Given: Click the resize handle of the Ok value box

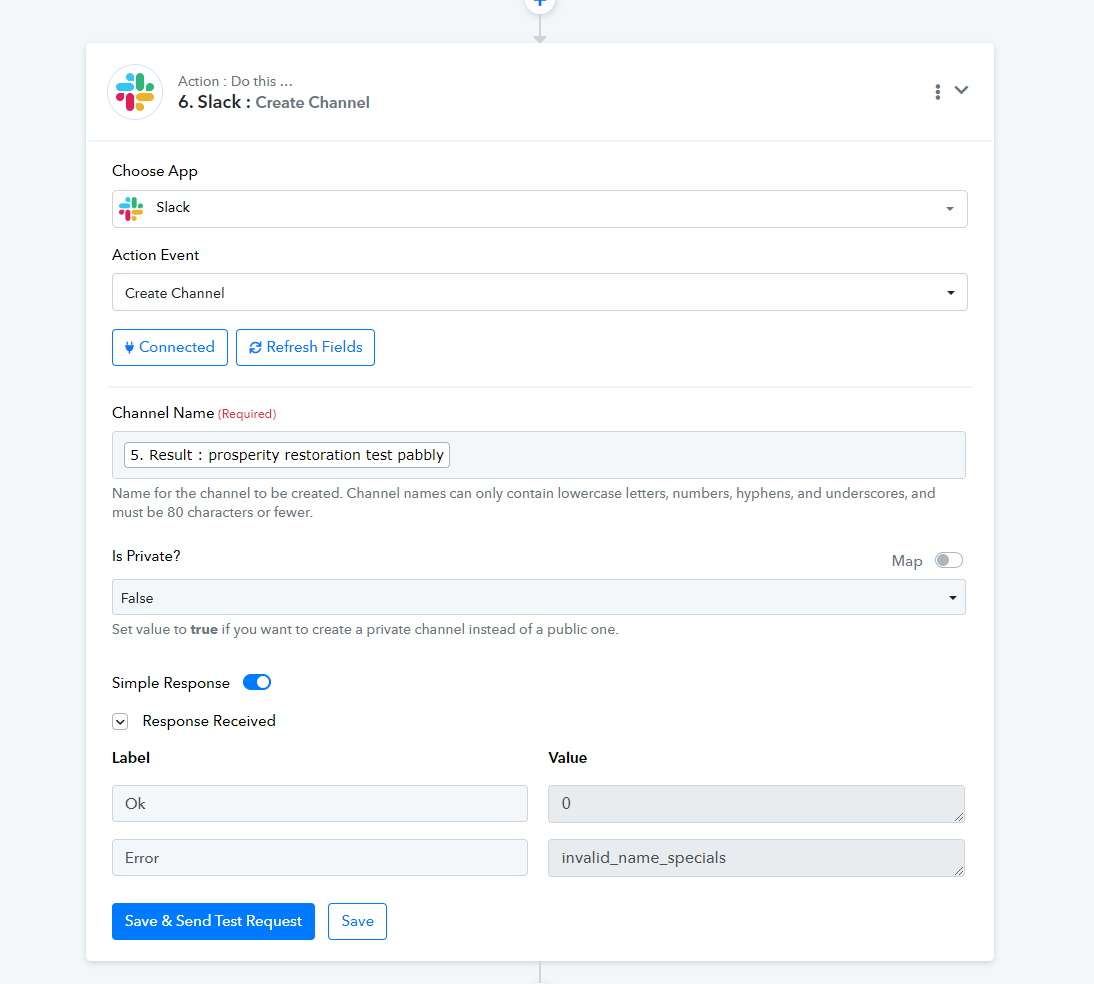Looking at the screenshot, I should tap(959, 817).
